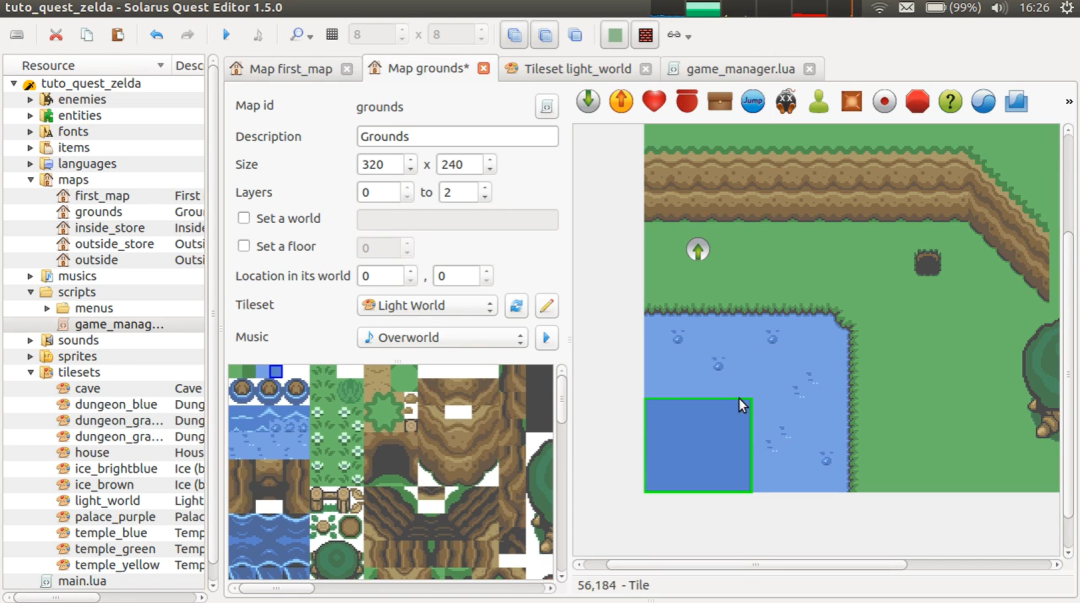The height and width of the screenshot is (603, 1080).
Task: Add a crystal blue sphere entity
Action: [x=983, y=101]
